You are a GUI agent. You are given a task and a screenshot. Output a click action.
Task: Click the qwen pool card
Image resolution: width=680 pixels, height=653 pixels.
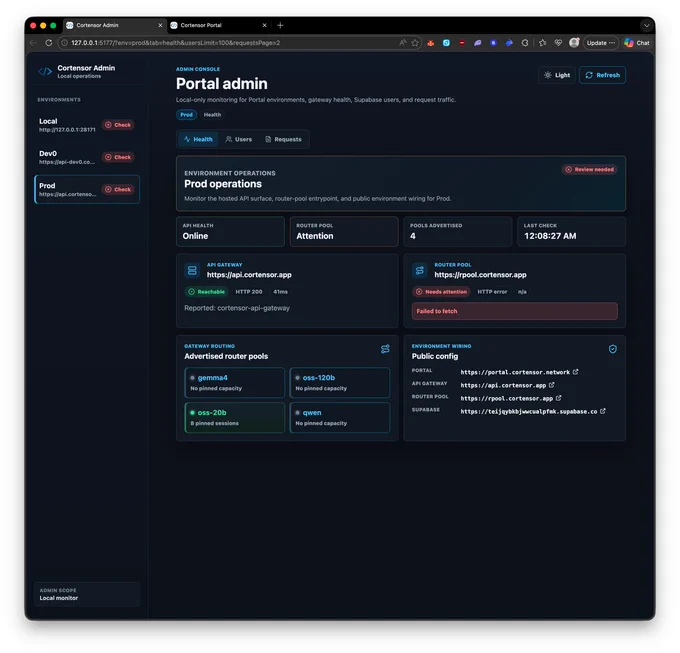click(340, 418)
